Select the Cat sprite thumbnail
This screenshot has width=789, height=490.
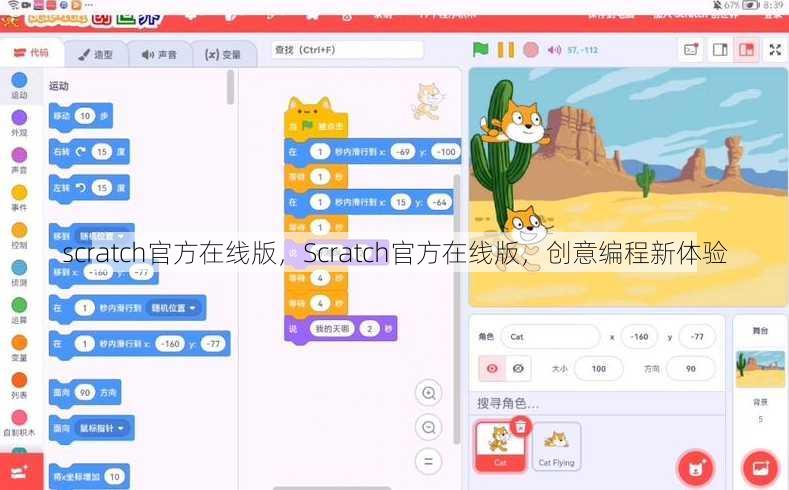pyautogui.click(x=500, y=446)
